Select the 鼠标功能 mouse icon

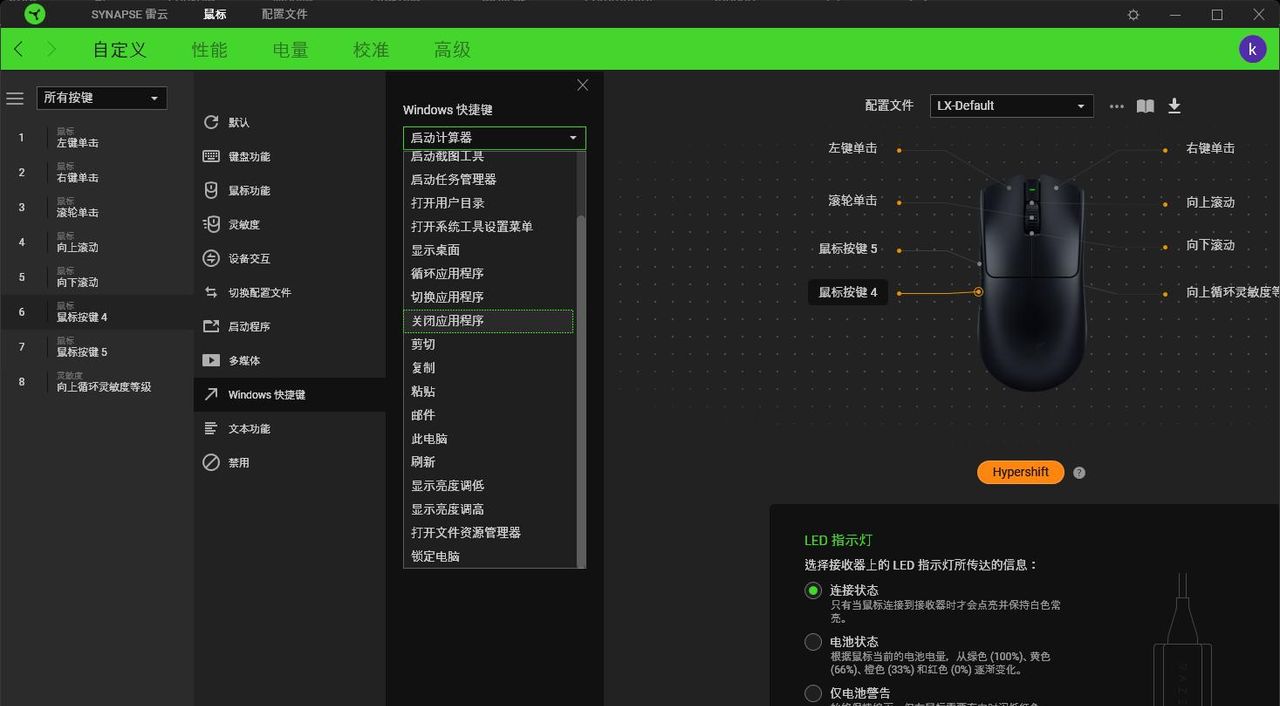pos(211,190)
